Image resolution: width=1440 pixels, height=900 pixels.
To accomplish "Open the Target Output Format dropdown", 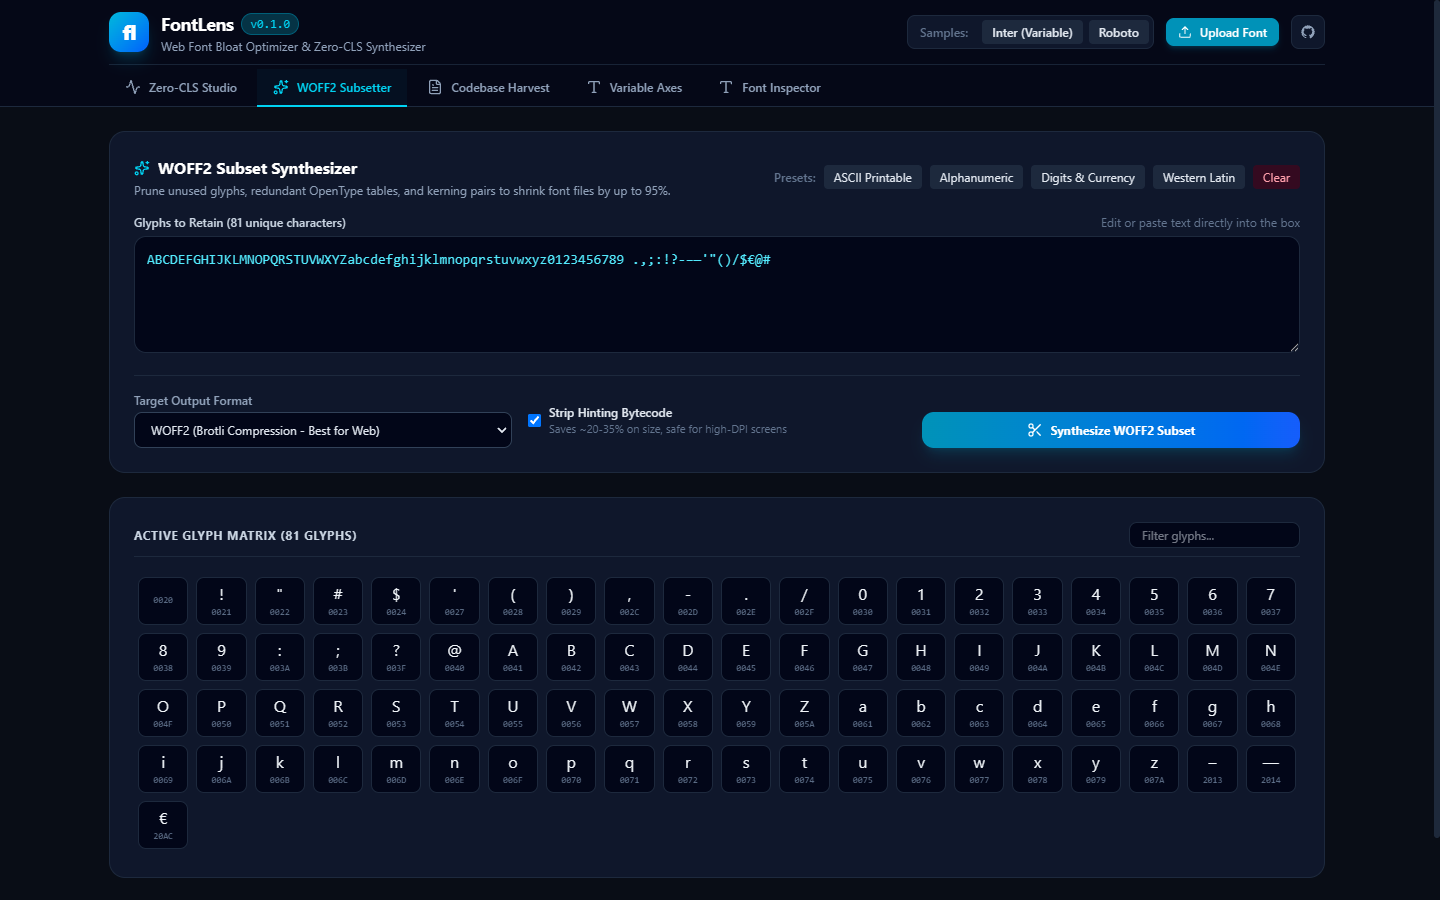I will [322, 430].
